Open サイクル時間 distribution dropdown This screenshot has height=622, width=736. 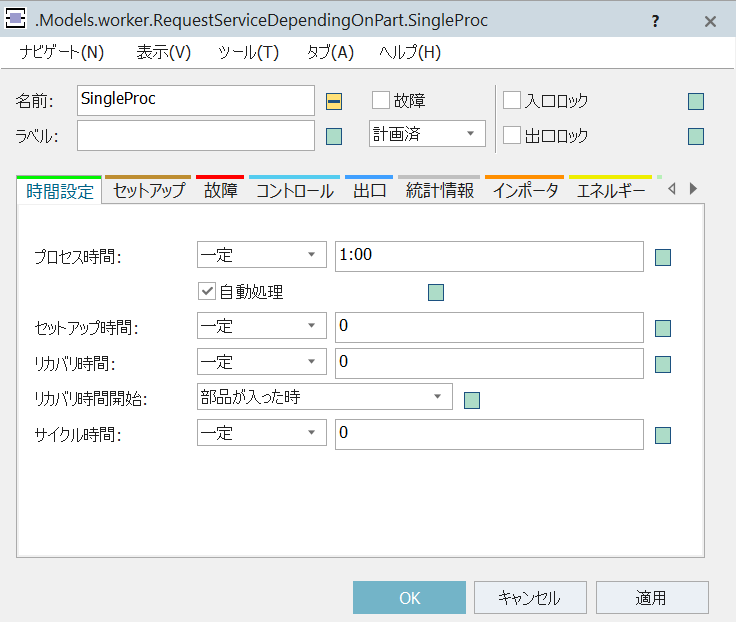[x=261, y=433]
